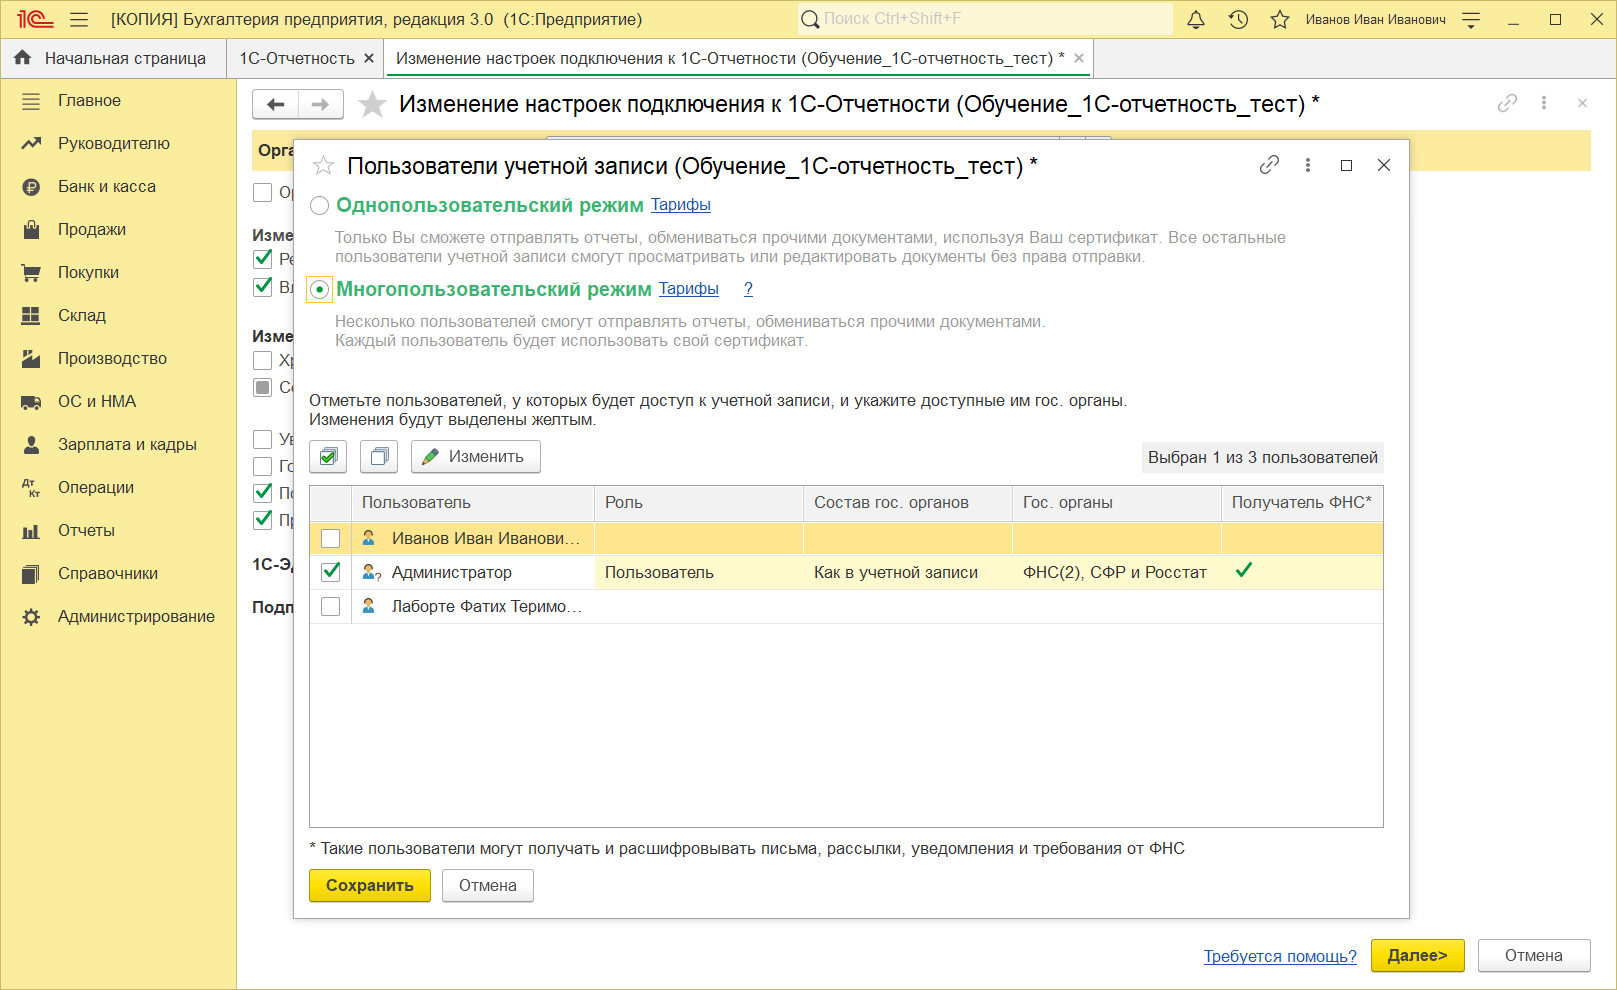Click Пользователь column header

pos(473,503)
